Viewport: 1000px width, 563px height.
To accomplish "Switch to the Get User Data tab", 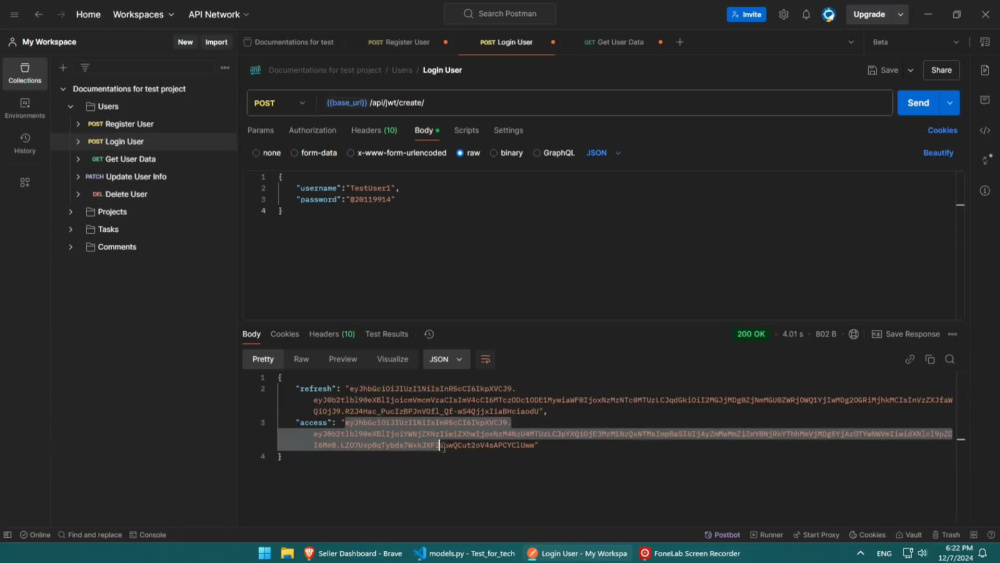I will tap(614, 42).
